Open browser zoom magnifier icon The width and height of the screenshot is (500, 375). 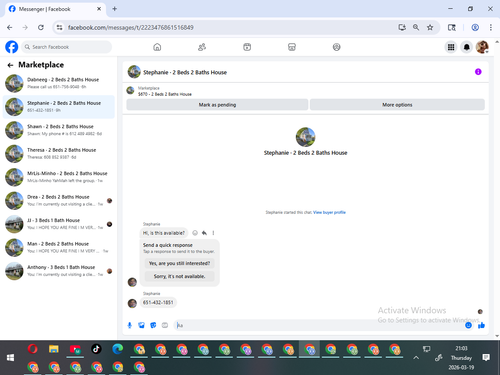416,27
